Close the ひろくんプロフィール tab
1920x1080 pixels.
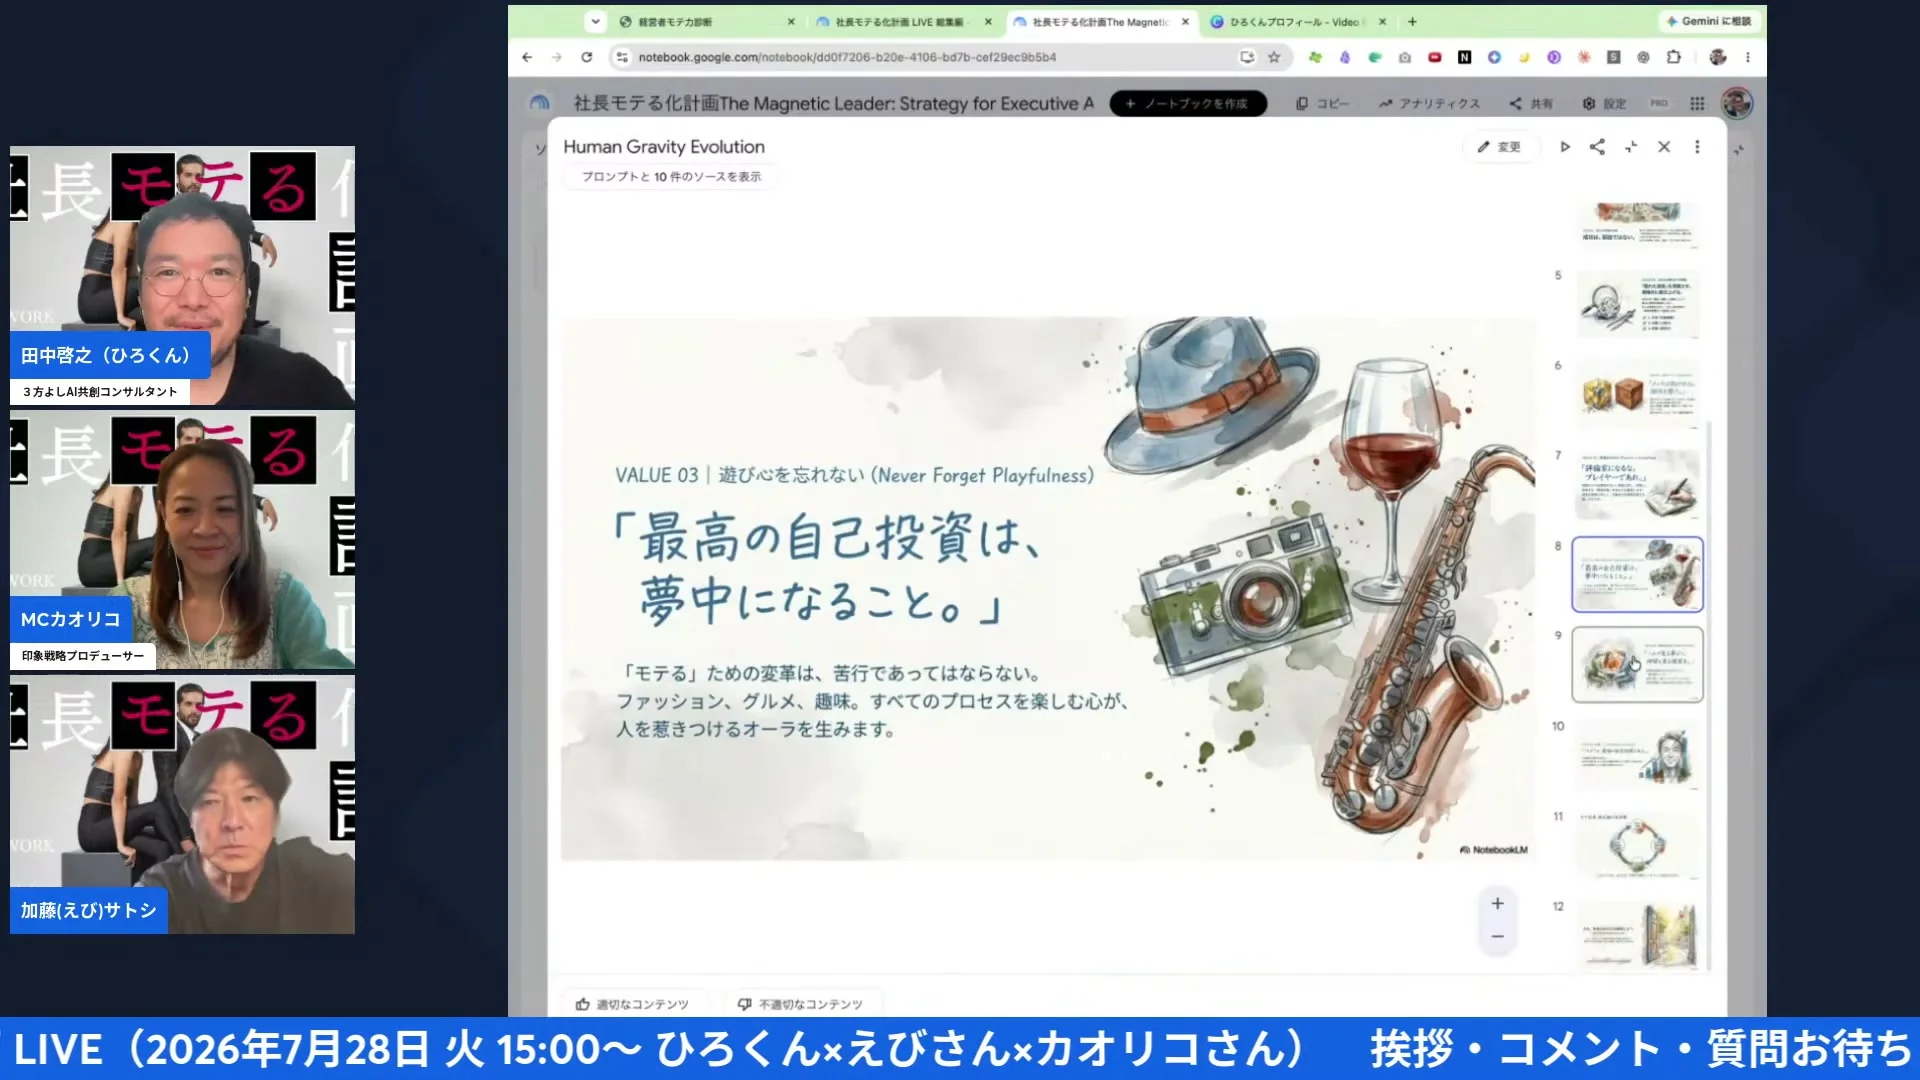coord(1383,21)
